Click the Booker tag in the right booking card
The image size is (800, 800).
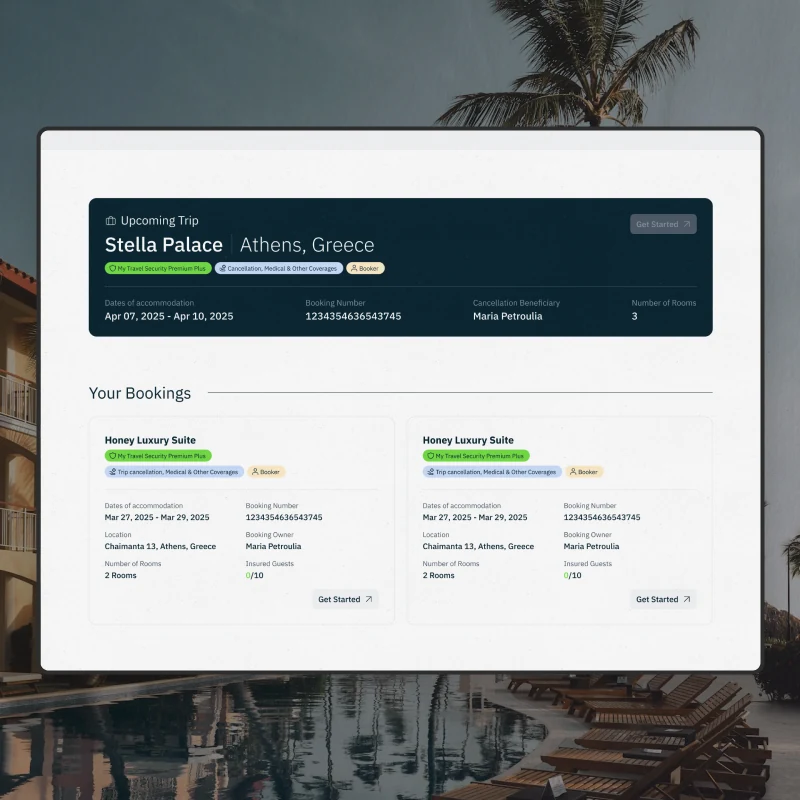[584, 472]
